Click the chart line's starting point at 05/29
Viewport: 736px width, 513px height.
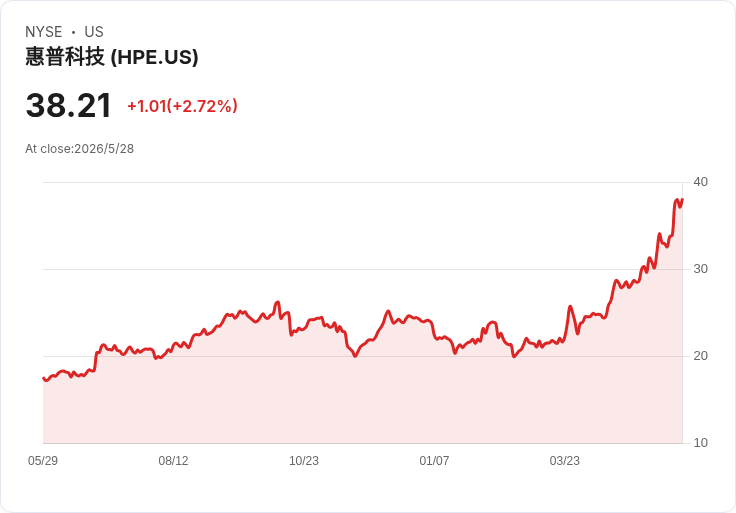pyautogui.click(x=44, y=378)
